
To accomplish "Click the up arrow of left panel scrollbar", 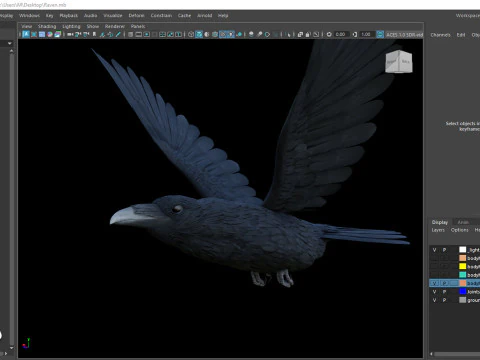I will coord(12,51).
